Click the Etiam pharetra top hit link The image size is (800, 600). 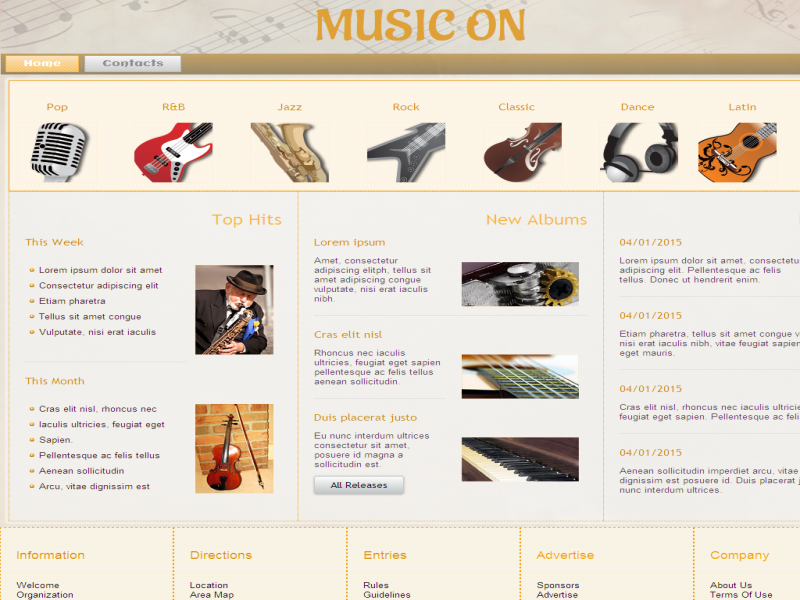coord(72,301)
